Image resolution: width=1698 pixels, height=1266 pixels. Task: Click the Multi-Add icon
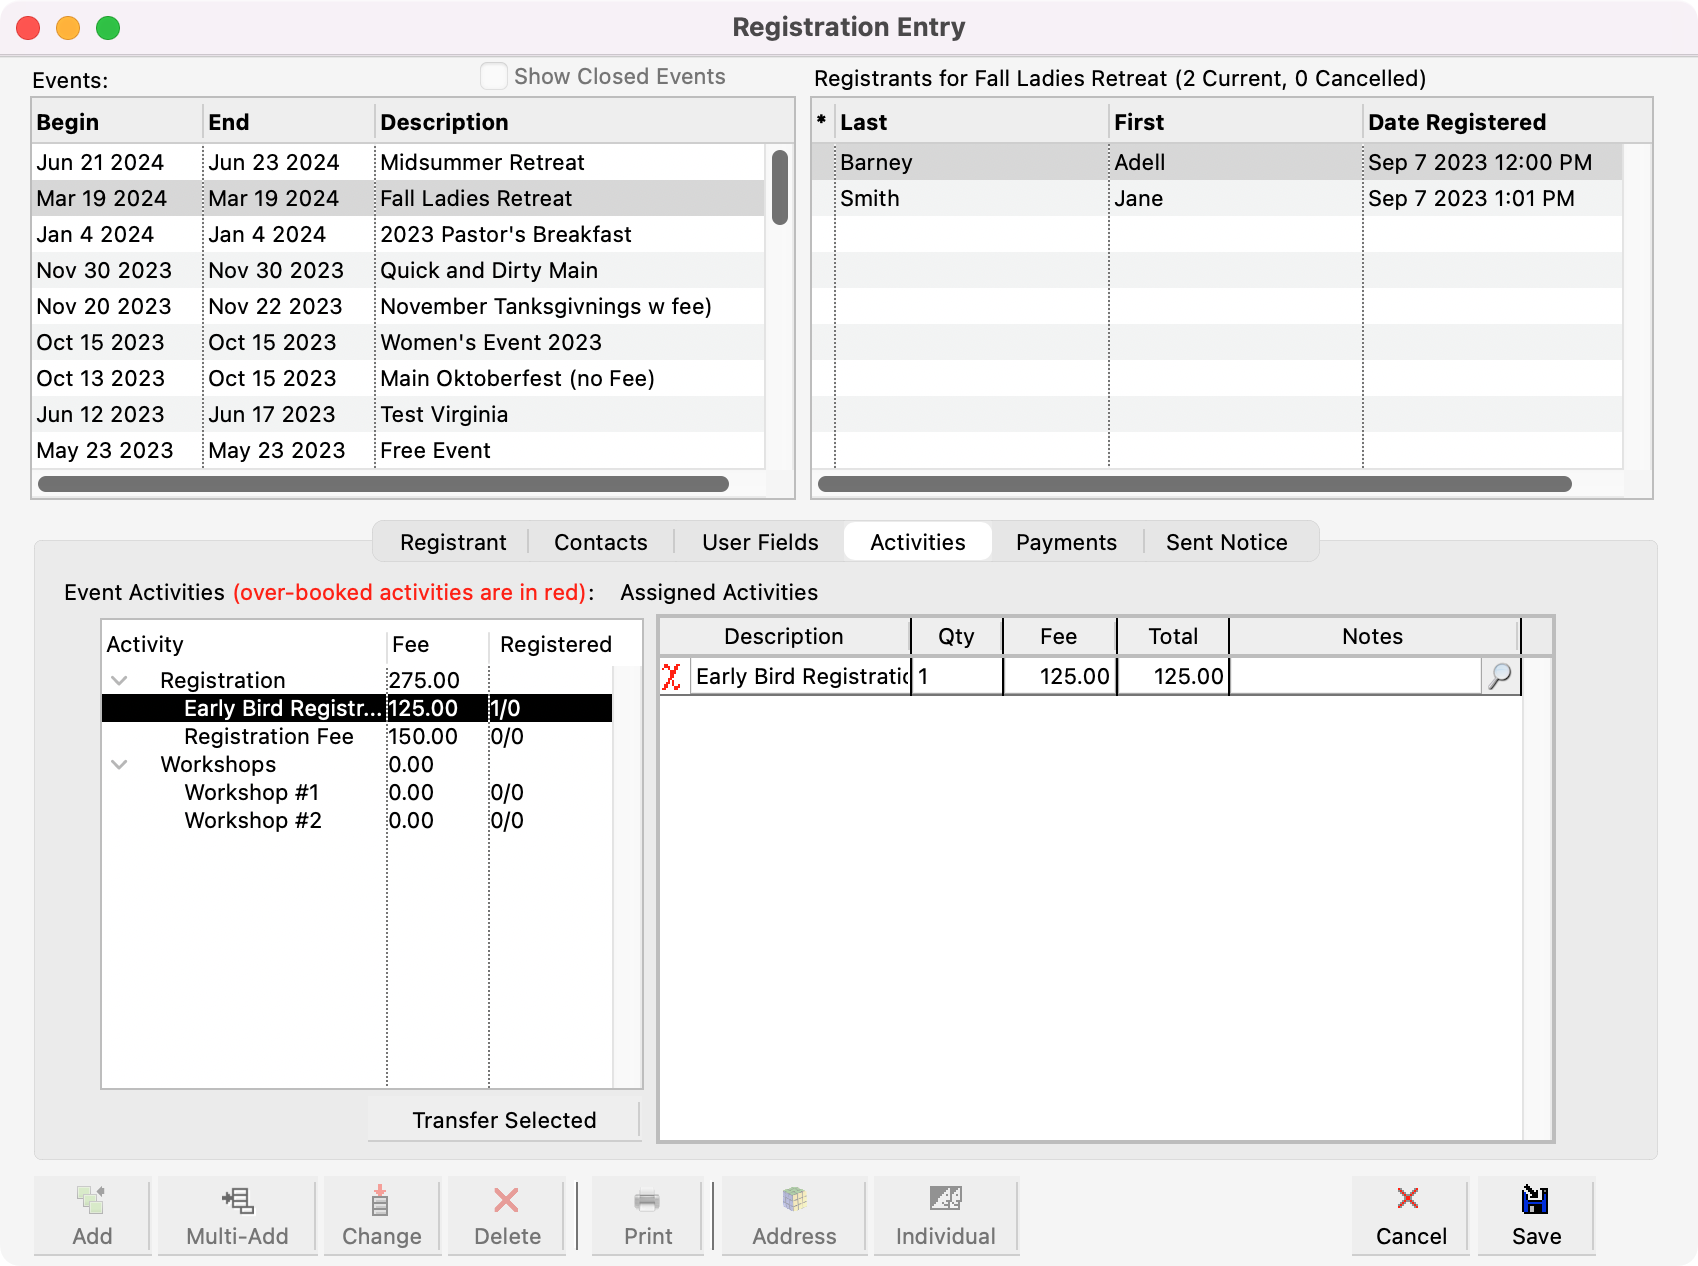click(238, 1200)
